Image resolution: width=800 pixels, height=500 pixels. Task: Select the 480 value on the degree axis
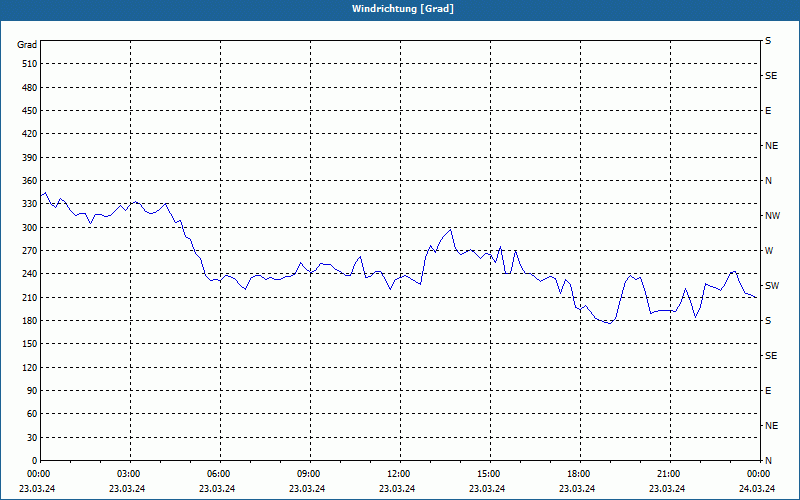click(30, 88)
